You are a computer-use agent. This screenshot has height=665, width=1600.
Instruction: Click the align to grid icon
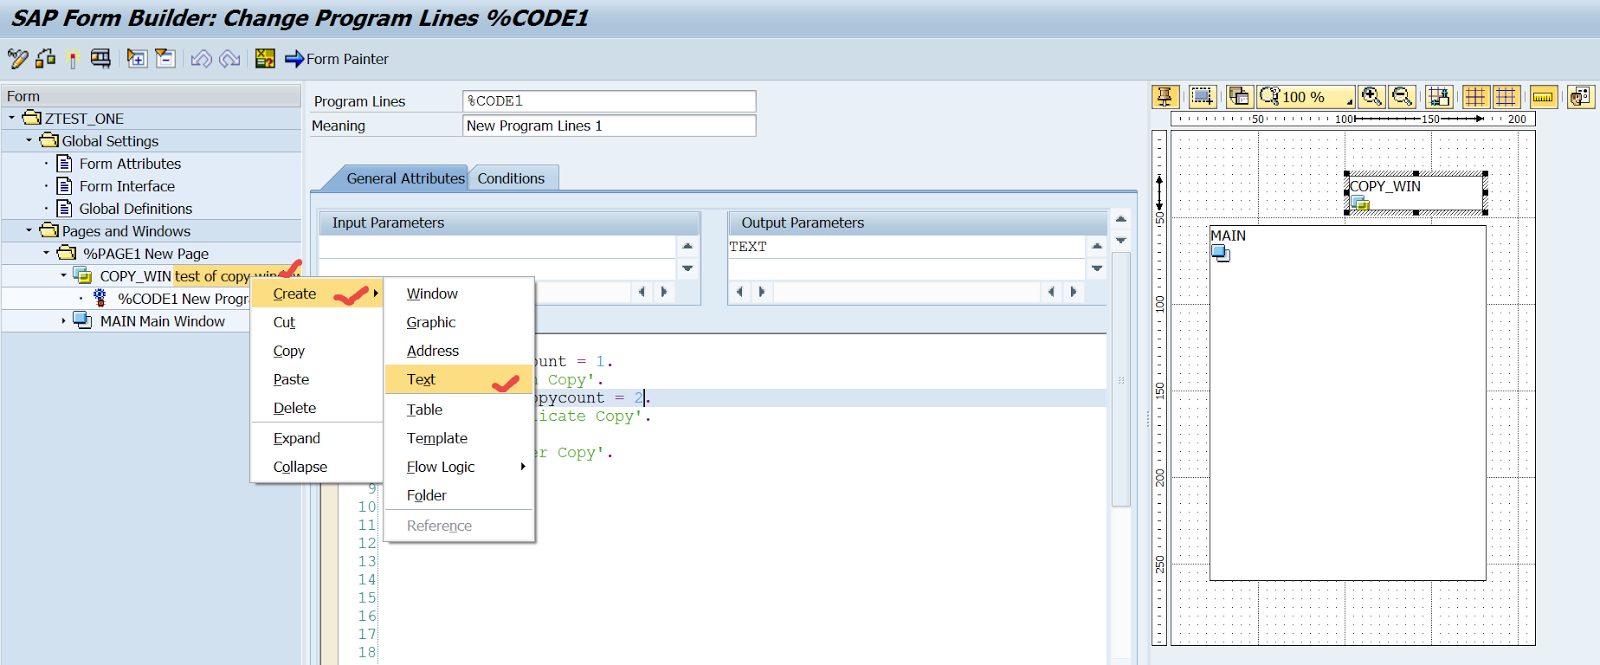click(1439, 97)
